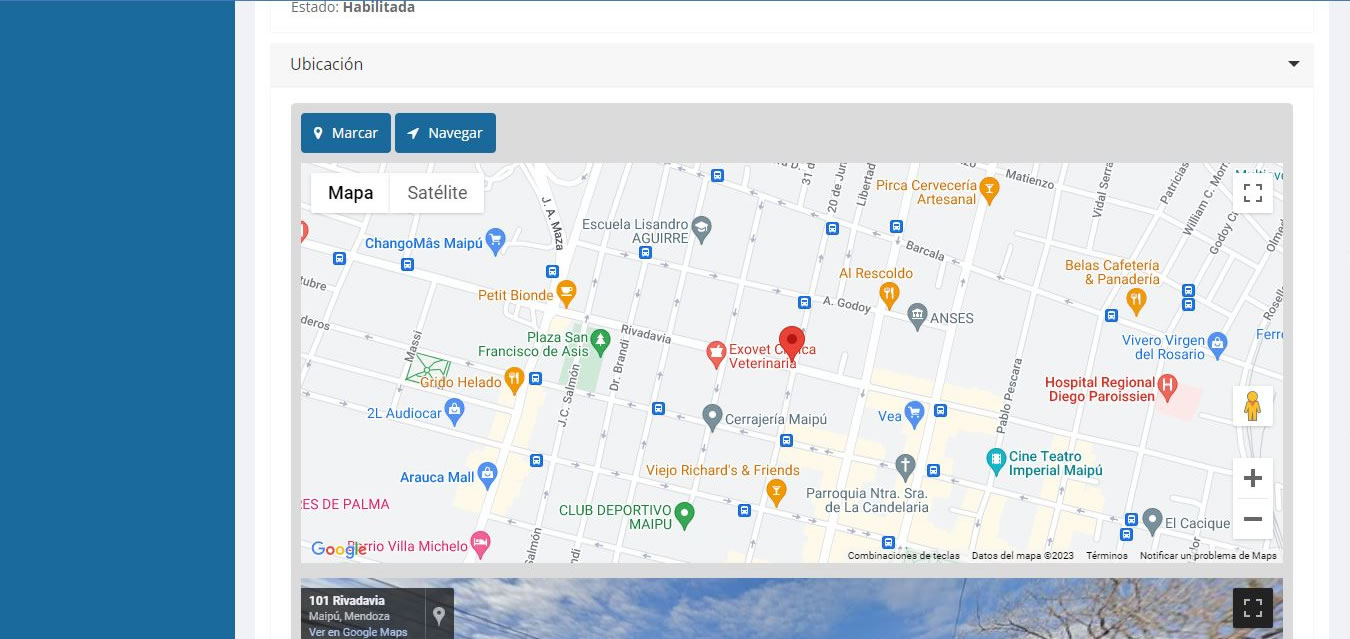This screenshot has height=639, width=1350.
Task: Click the Datos del mapa ©2023 text
Action: 1022,556
